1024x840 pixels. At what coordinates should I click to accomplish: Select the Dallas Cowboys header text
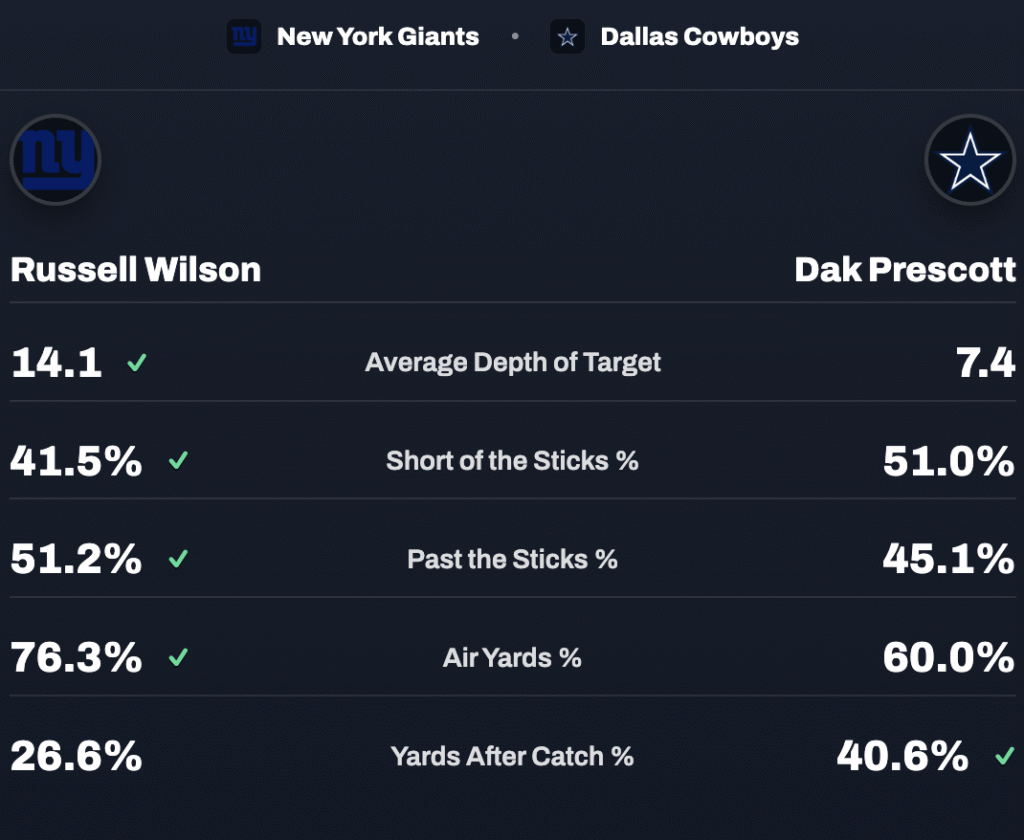tap(699, 37)
